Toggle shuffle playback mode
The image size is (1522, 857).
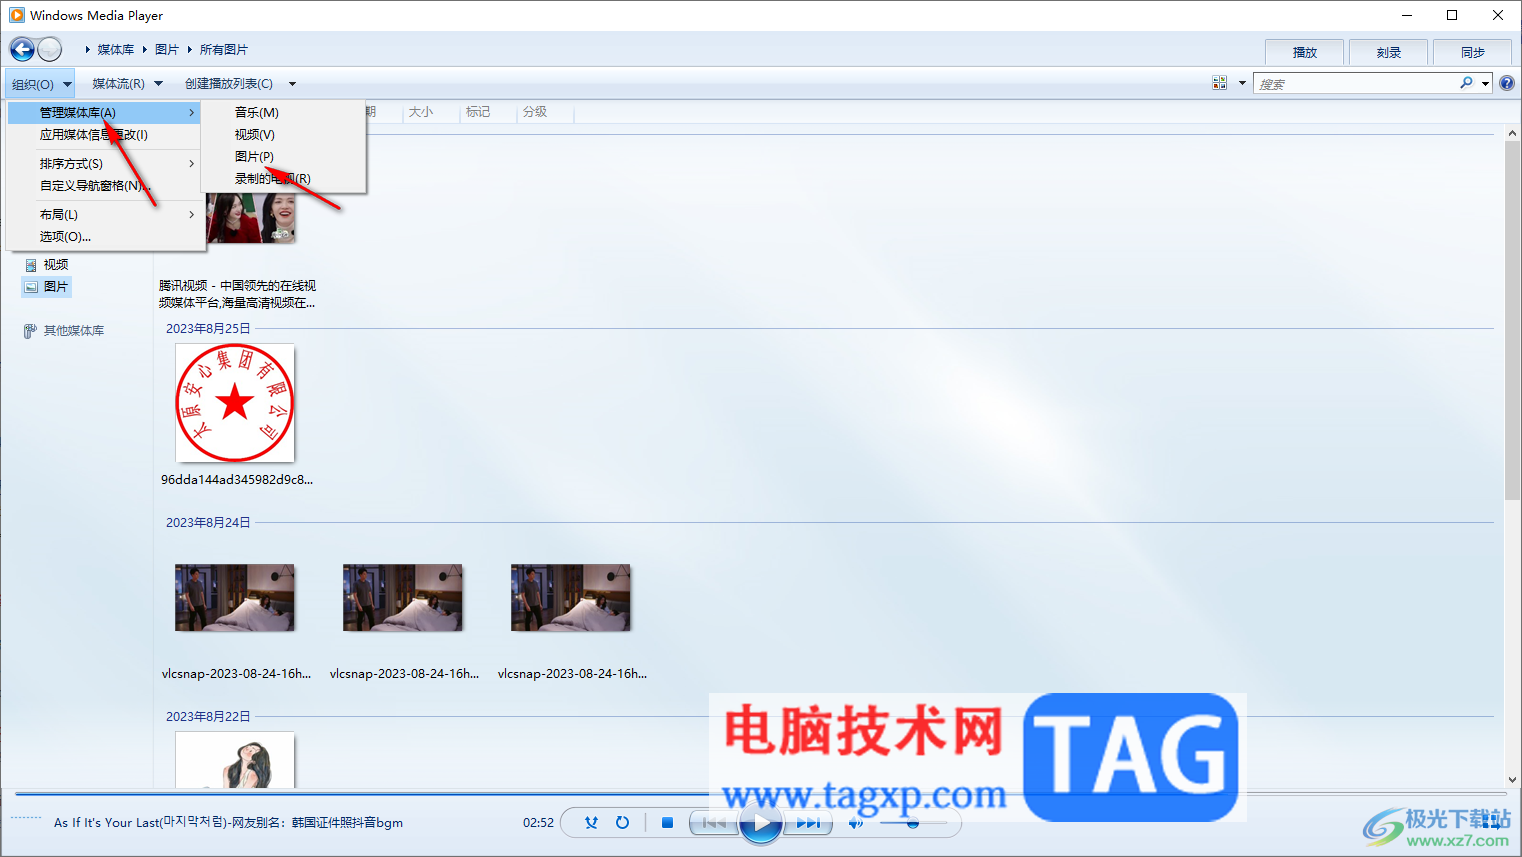(x=591, y=823)
